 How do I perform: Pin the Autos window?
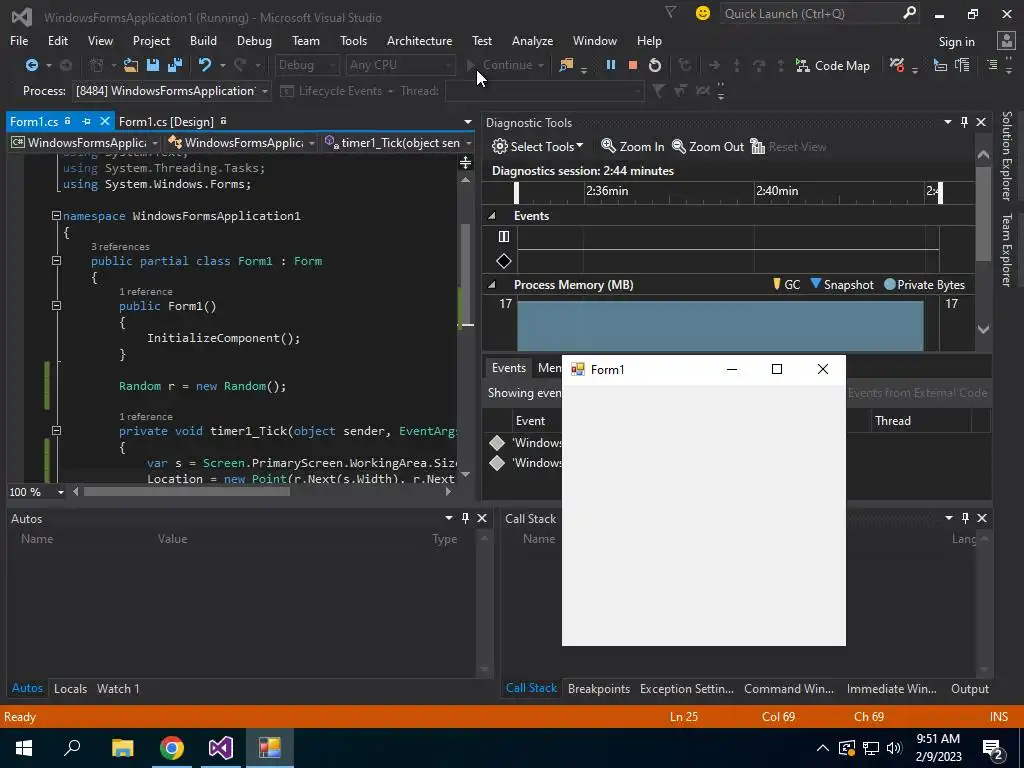click(x=465, y=518)
